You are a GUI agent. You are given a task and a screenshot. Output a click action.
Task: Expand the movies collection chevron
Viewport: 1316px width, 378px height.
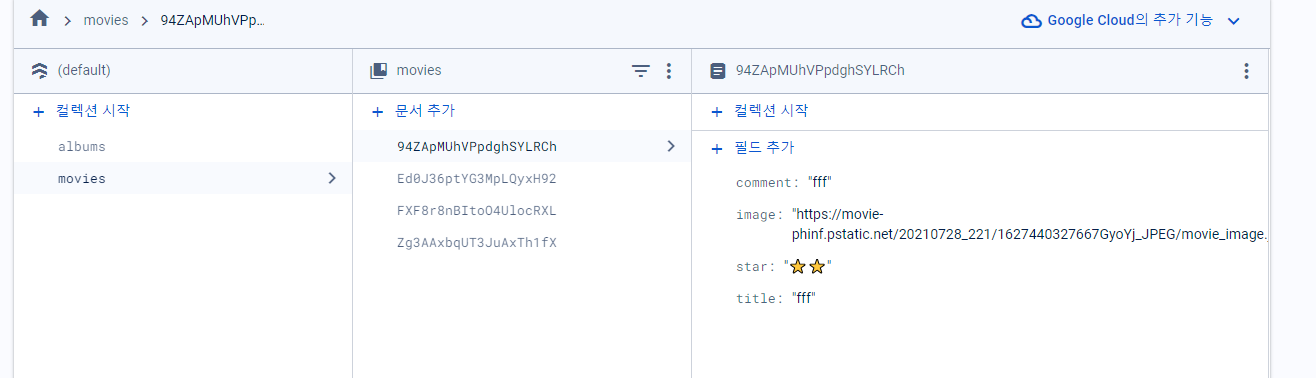[x=332, y=178]
